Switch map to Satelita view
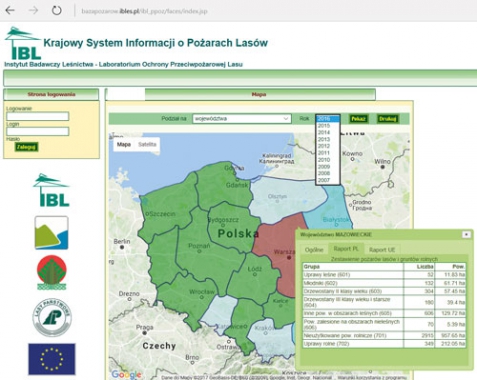 [x=147, y=144]
